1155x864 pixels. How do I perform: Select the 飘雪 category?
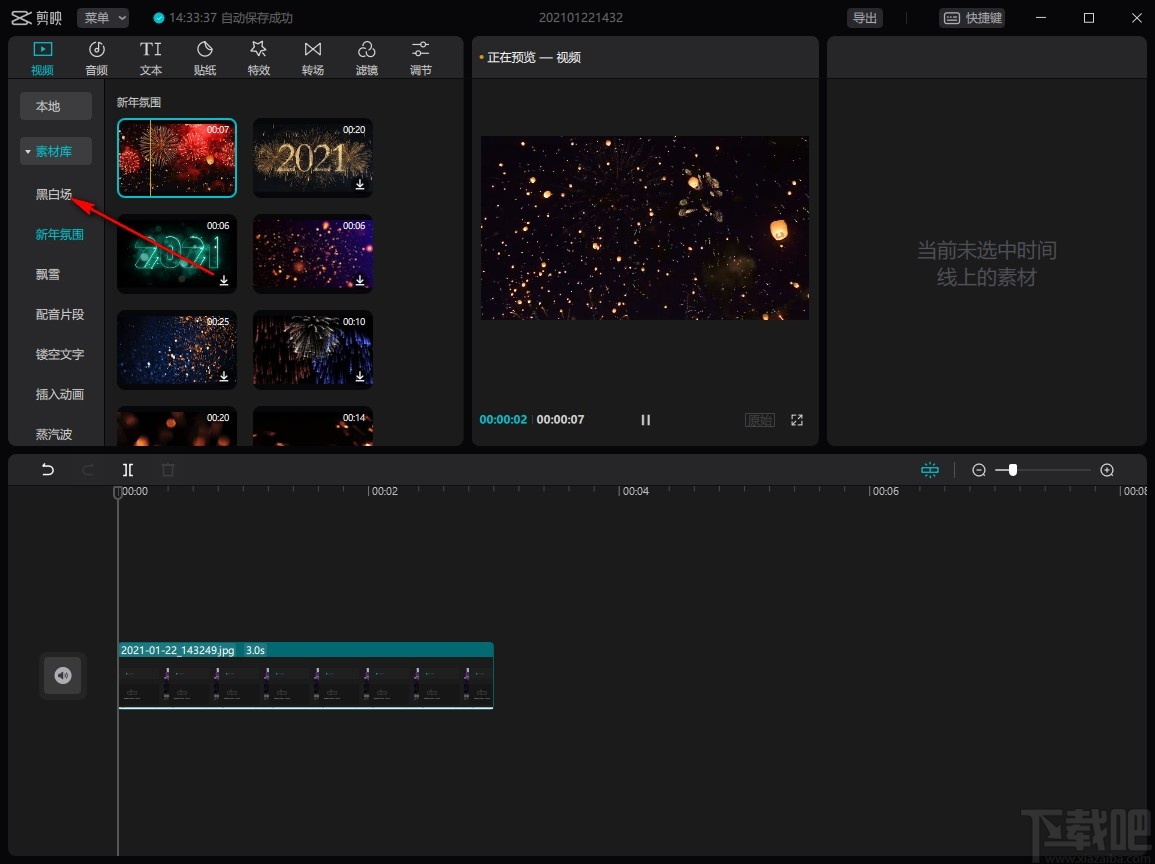(48, 274)
